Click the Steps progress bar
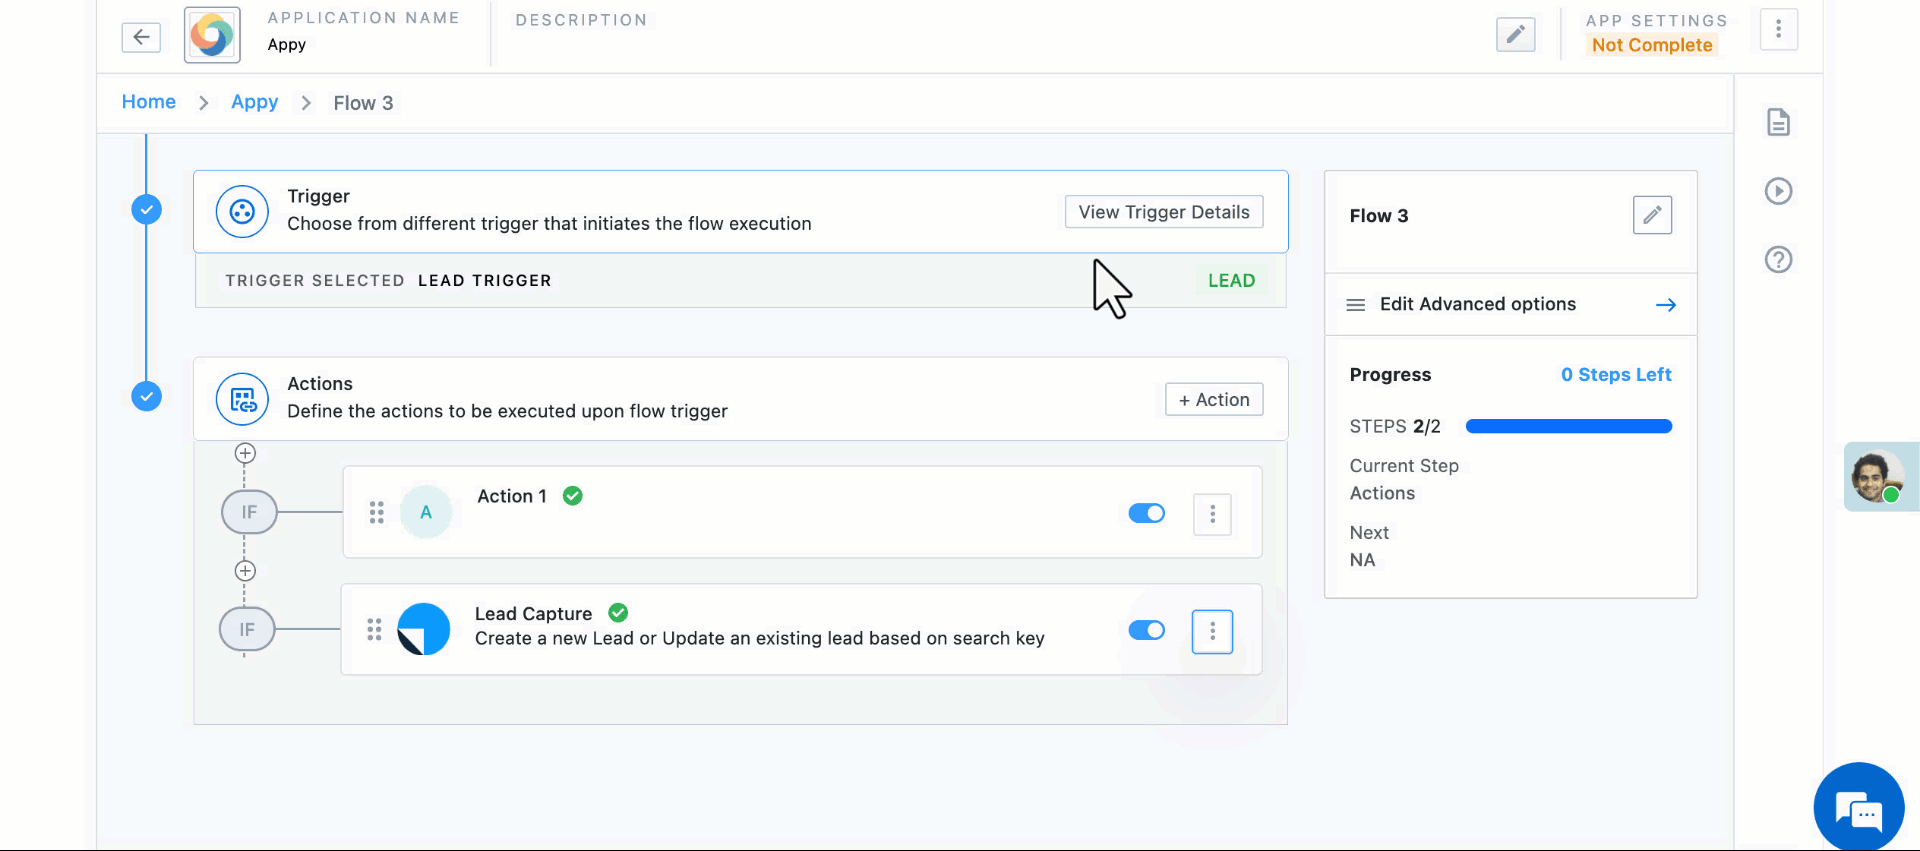Screen dimensions: 1920x851 click(x=1568, y=427)
